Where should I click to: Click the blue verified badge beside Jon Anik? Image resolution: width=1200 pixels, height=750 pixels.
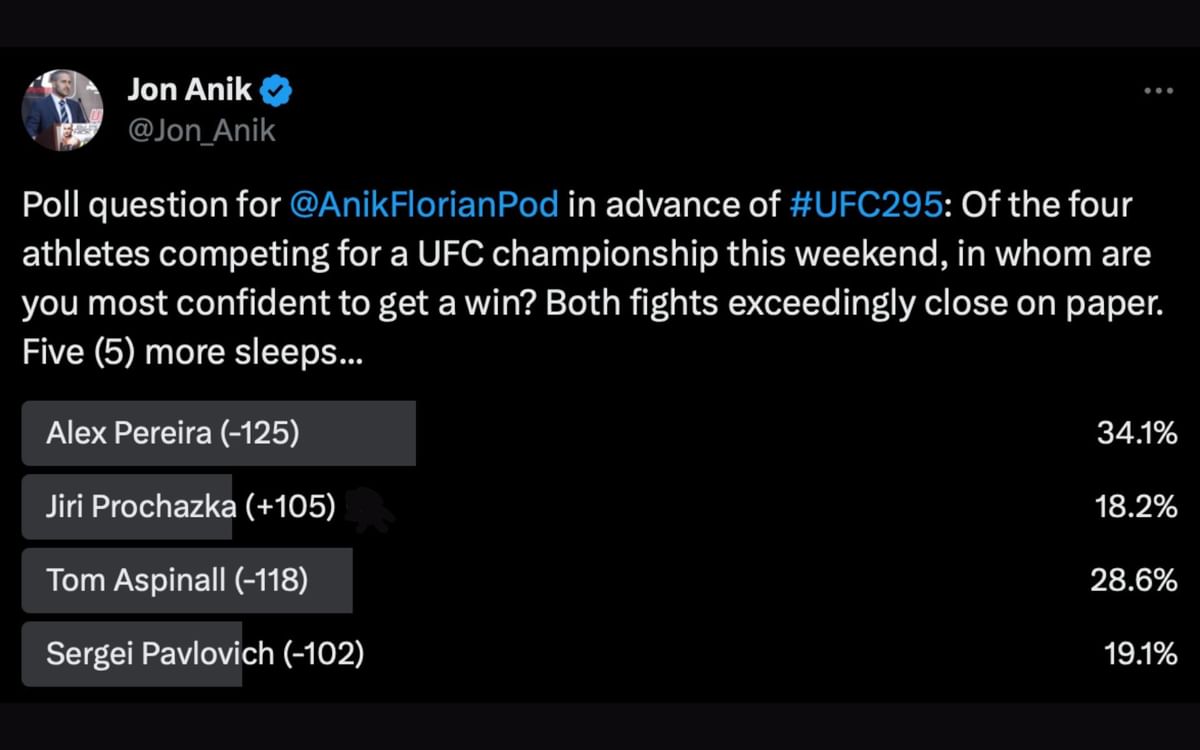[x=273, y=89]
